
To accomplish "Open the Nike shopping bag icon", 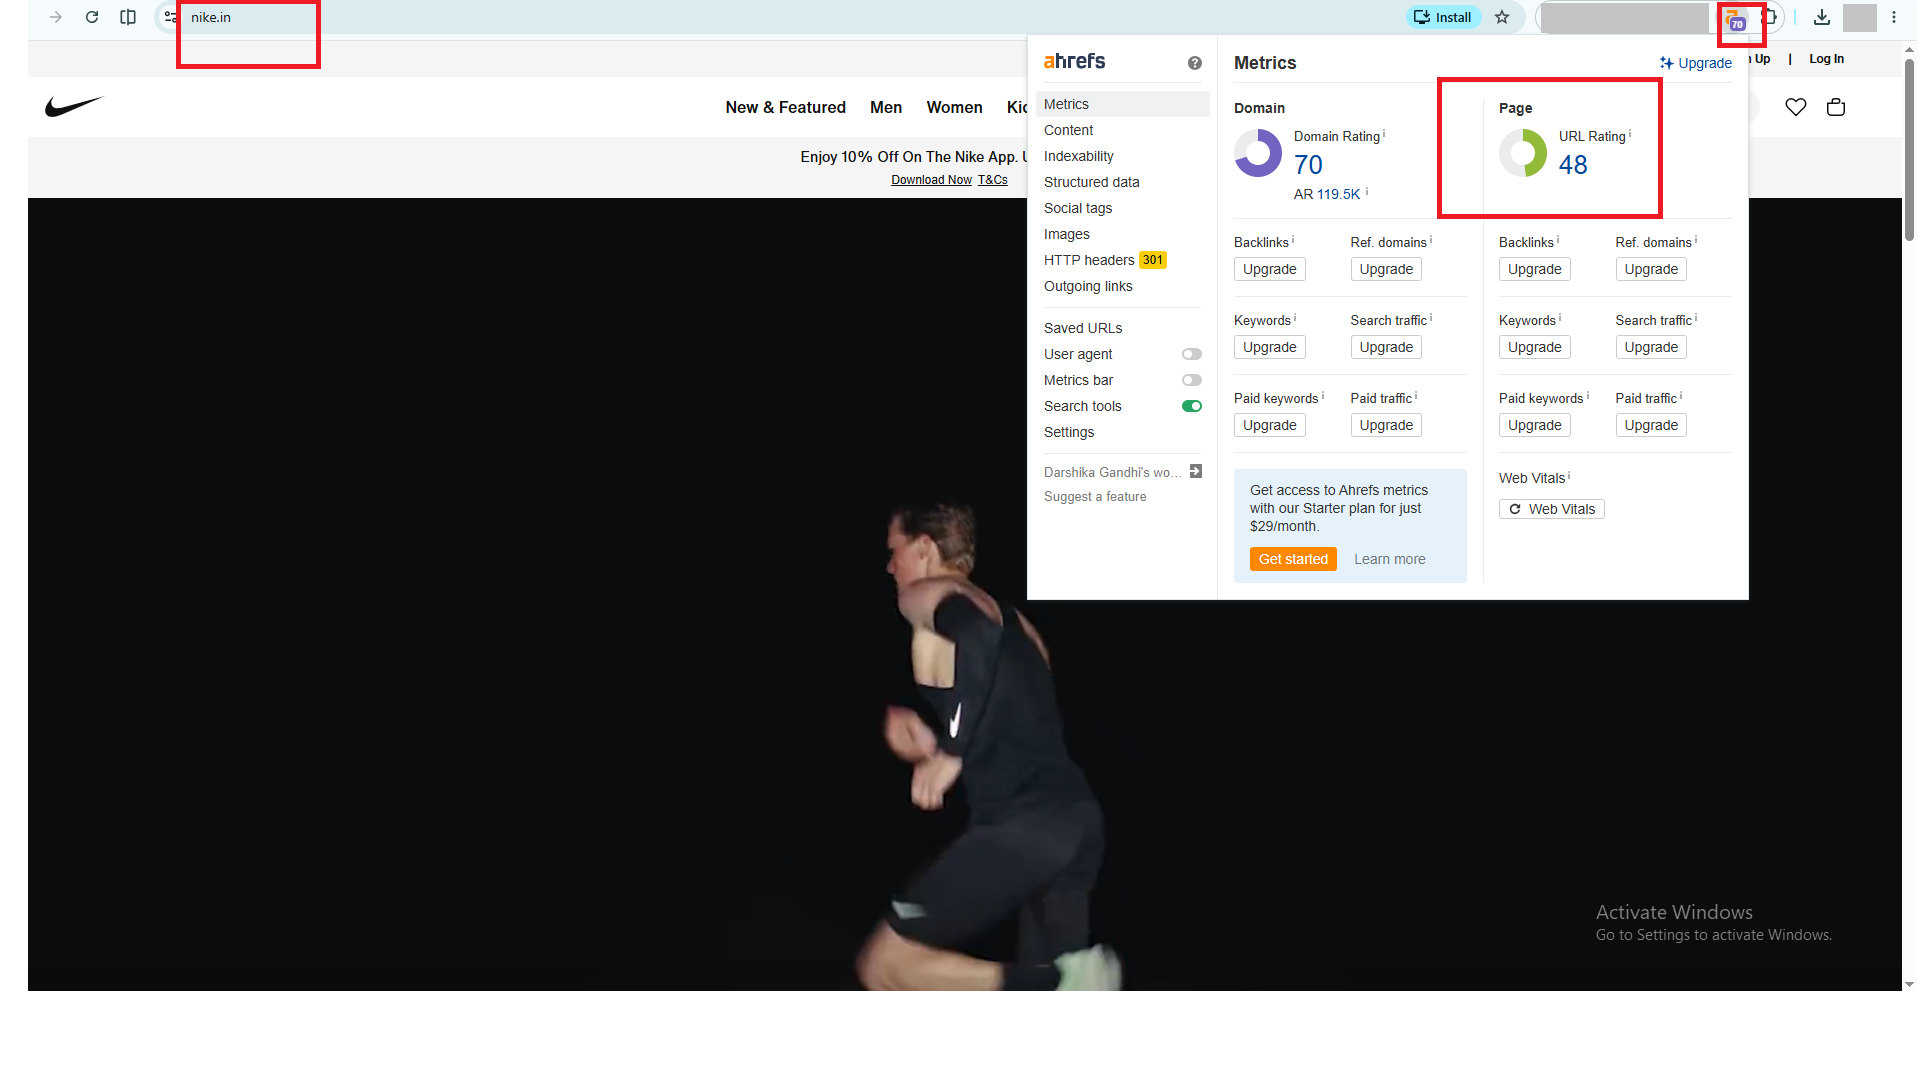I will coord(1836,107).
